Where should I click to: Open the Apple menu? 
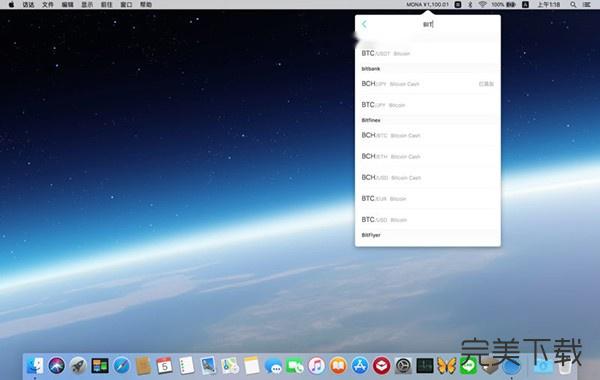click(x=11, y=5)
